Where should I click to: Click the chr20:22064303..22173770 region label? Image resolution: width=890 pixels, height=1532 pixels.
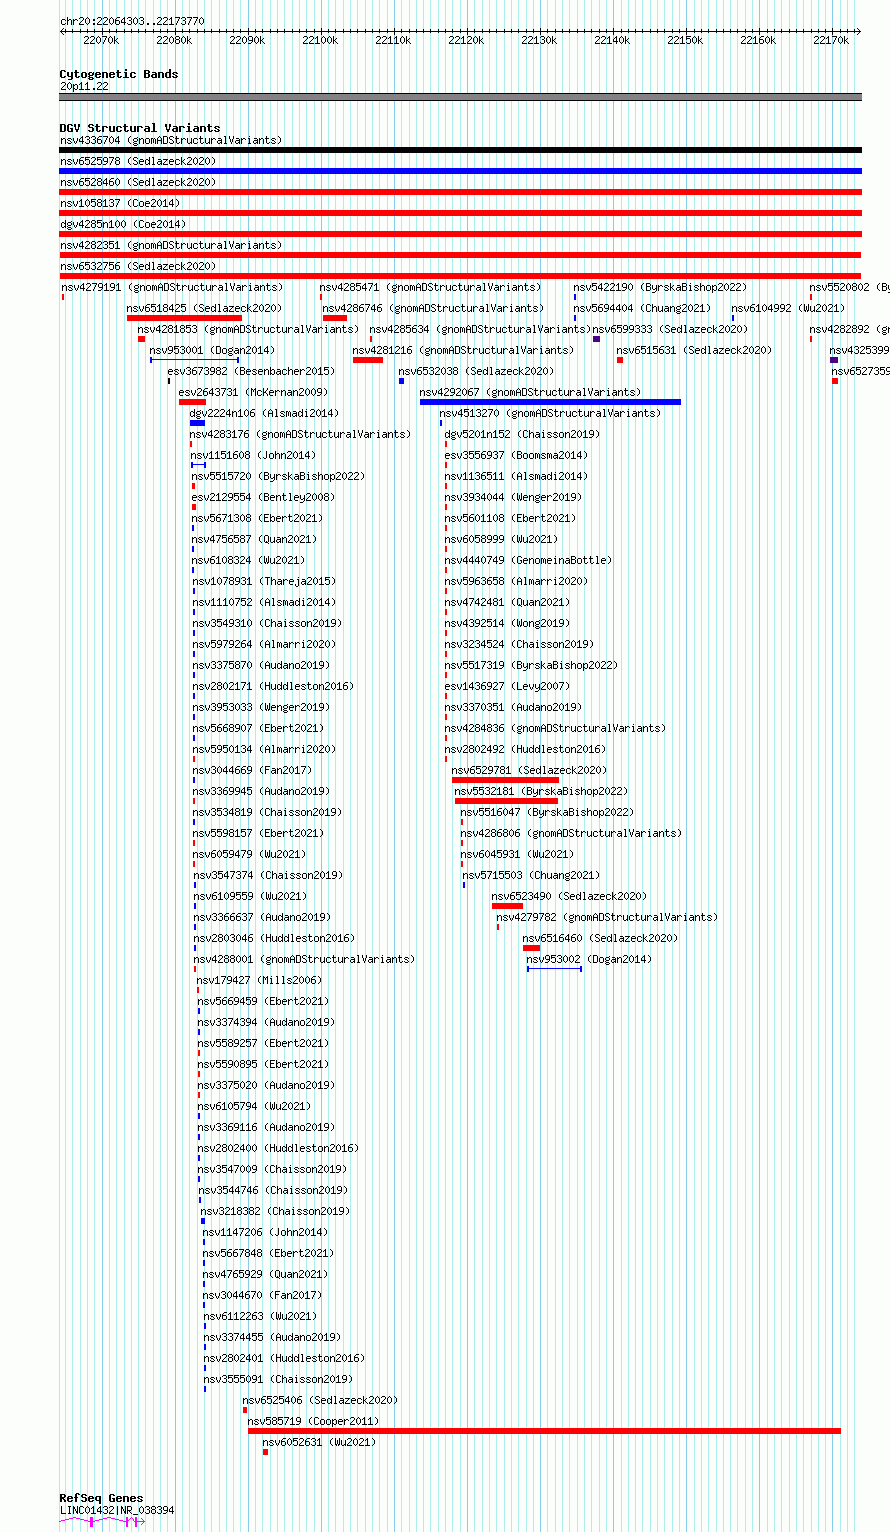click(x=132, y=21)
